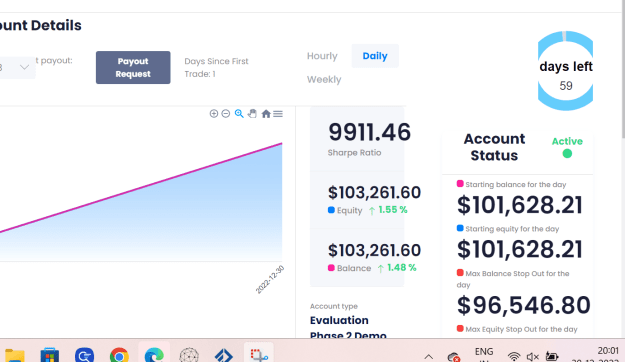Click the Balance 1.48 % change value
Screen dimensions: 625x362
(402, 268)
